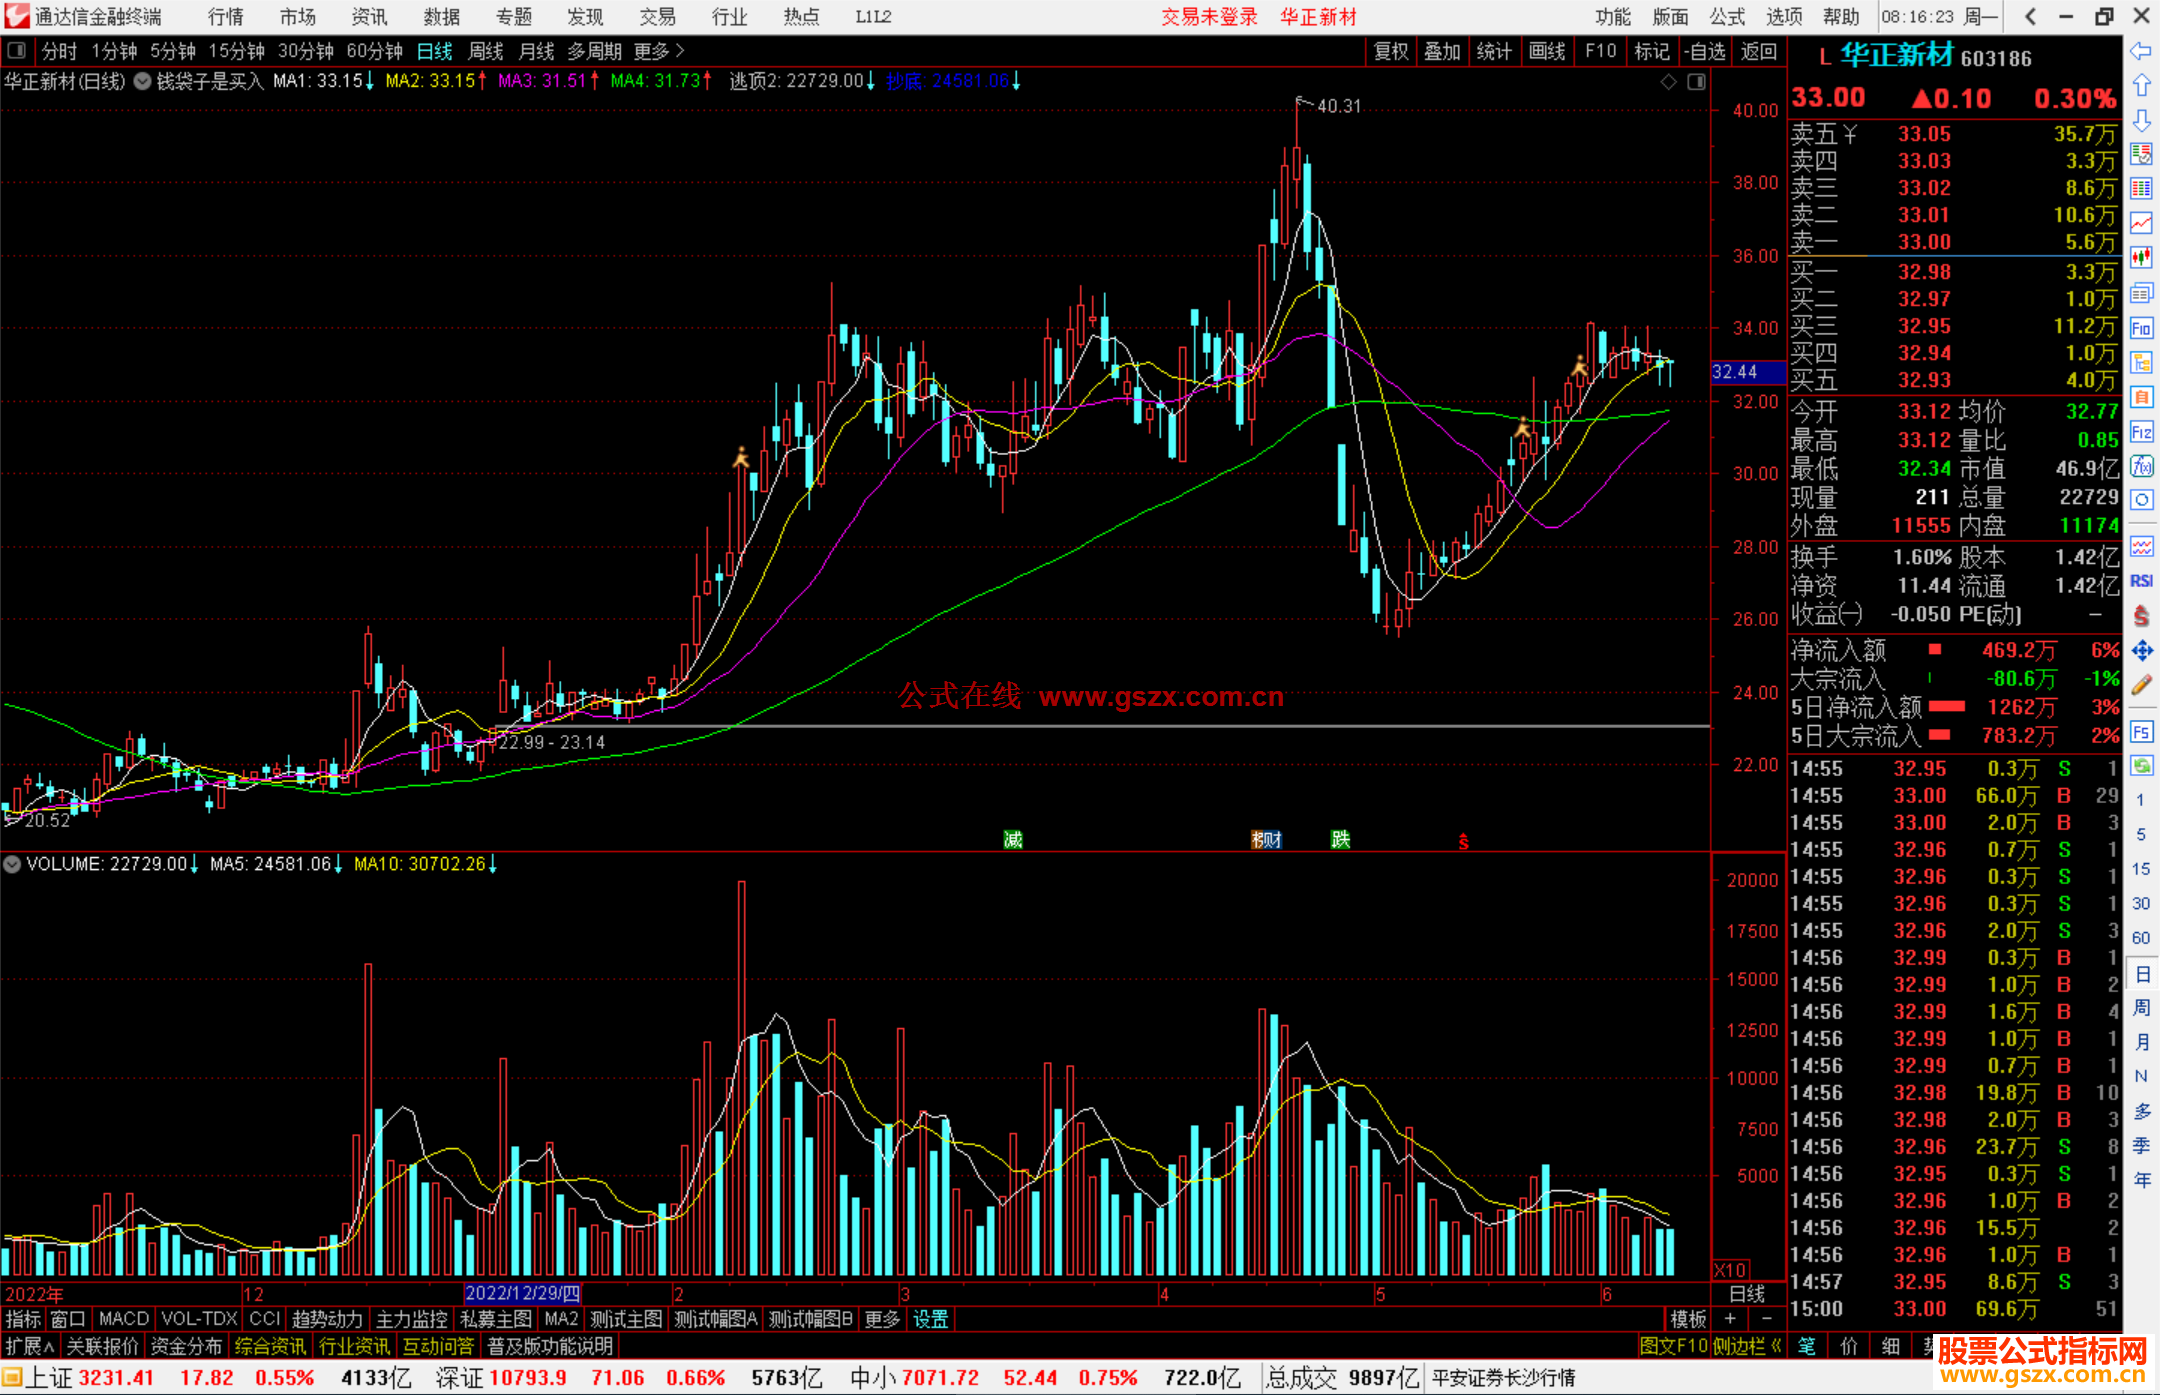
Task: Click the 设置 indicator settings link
Action: click(x=930, y=1319)
